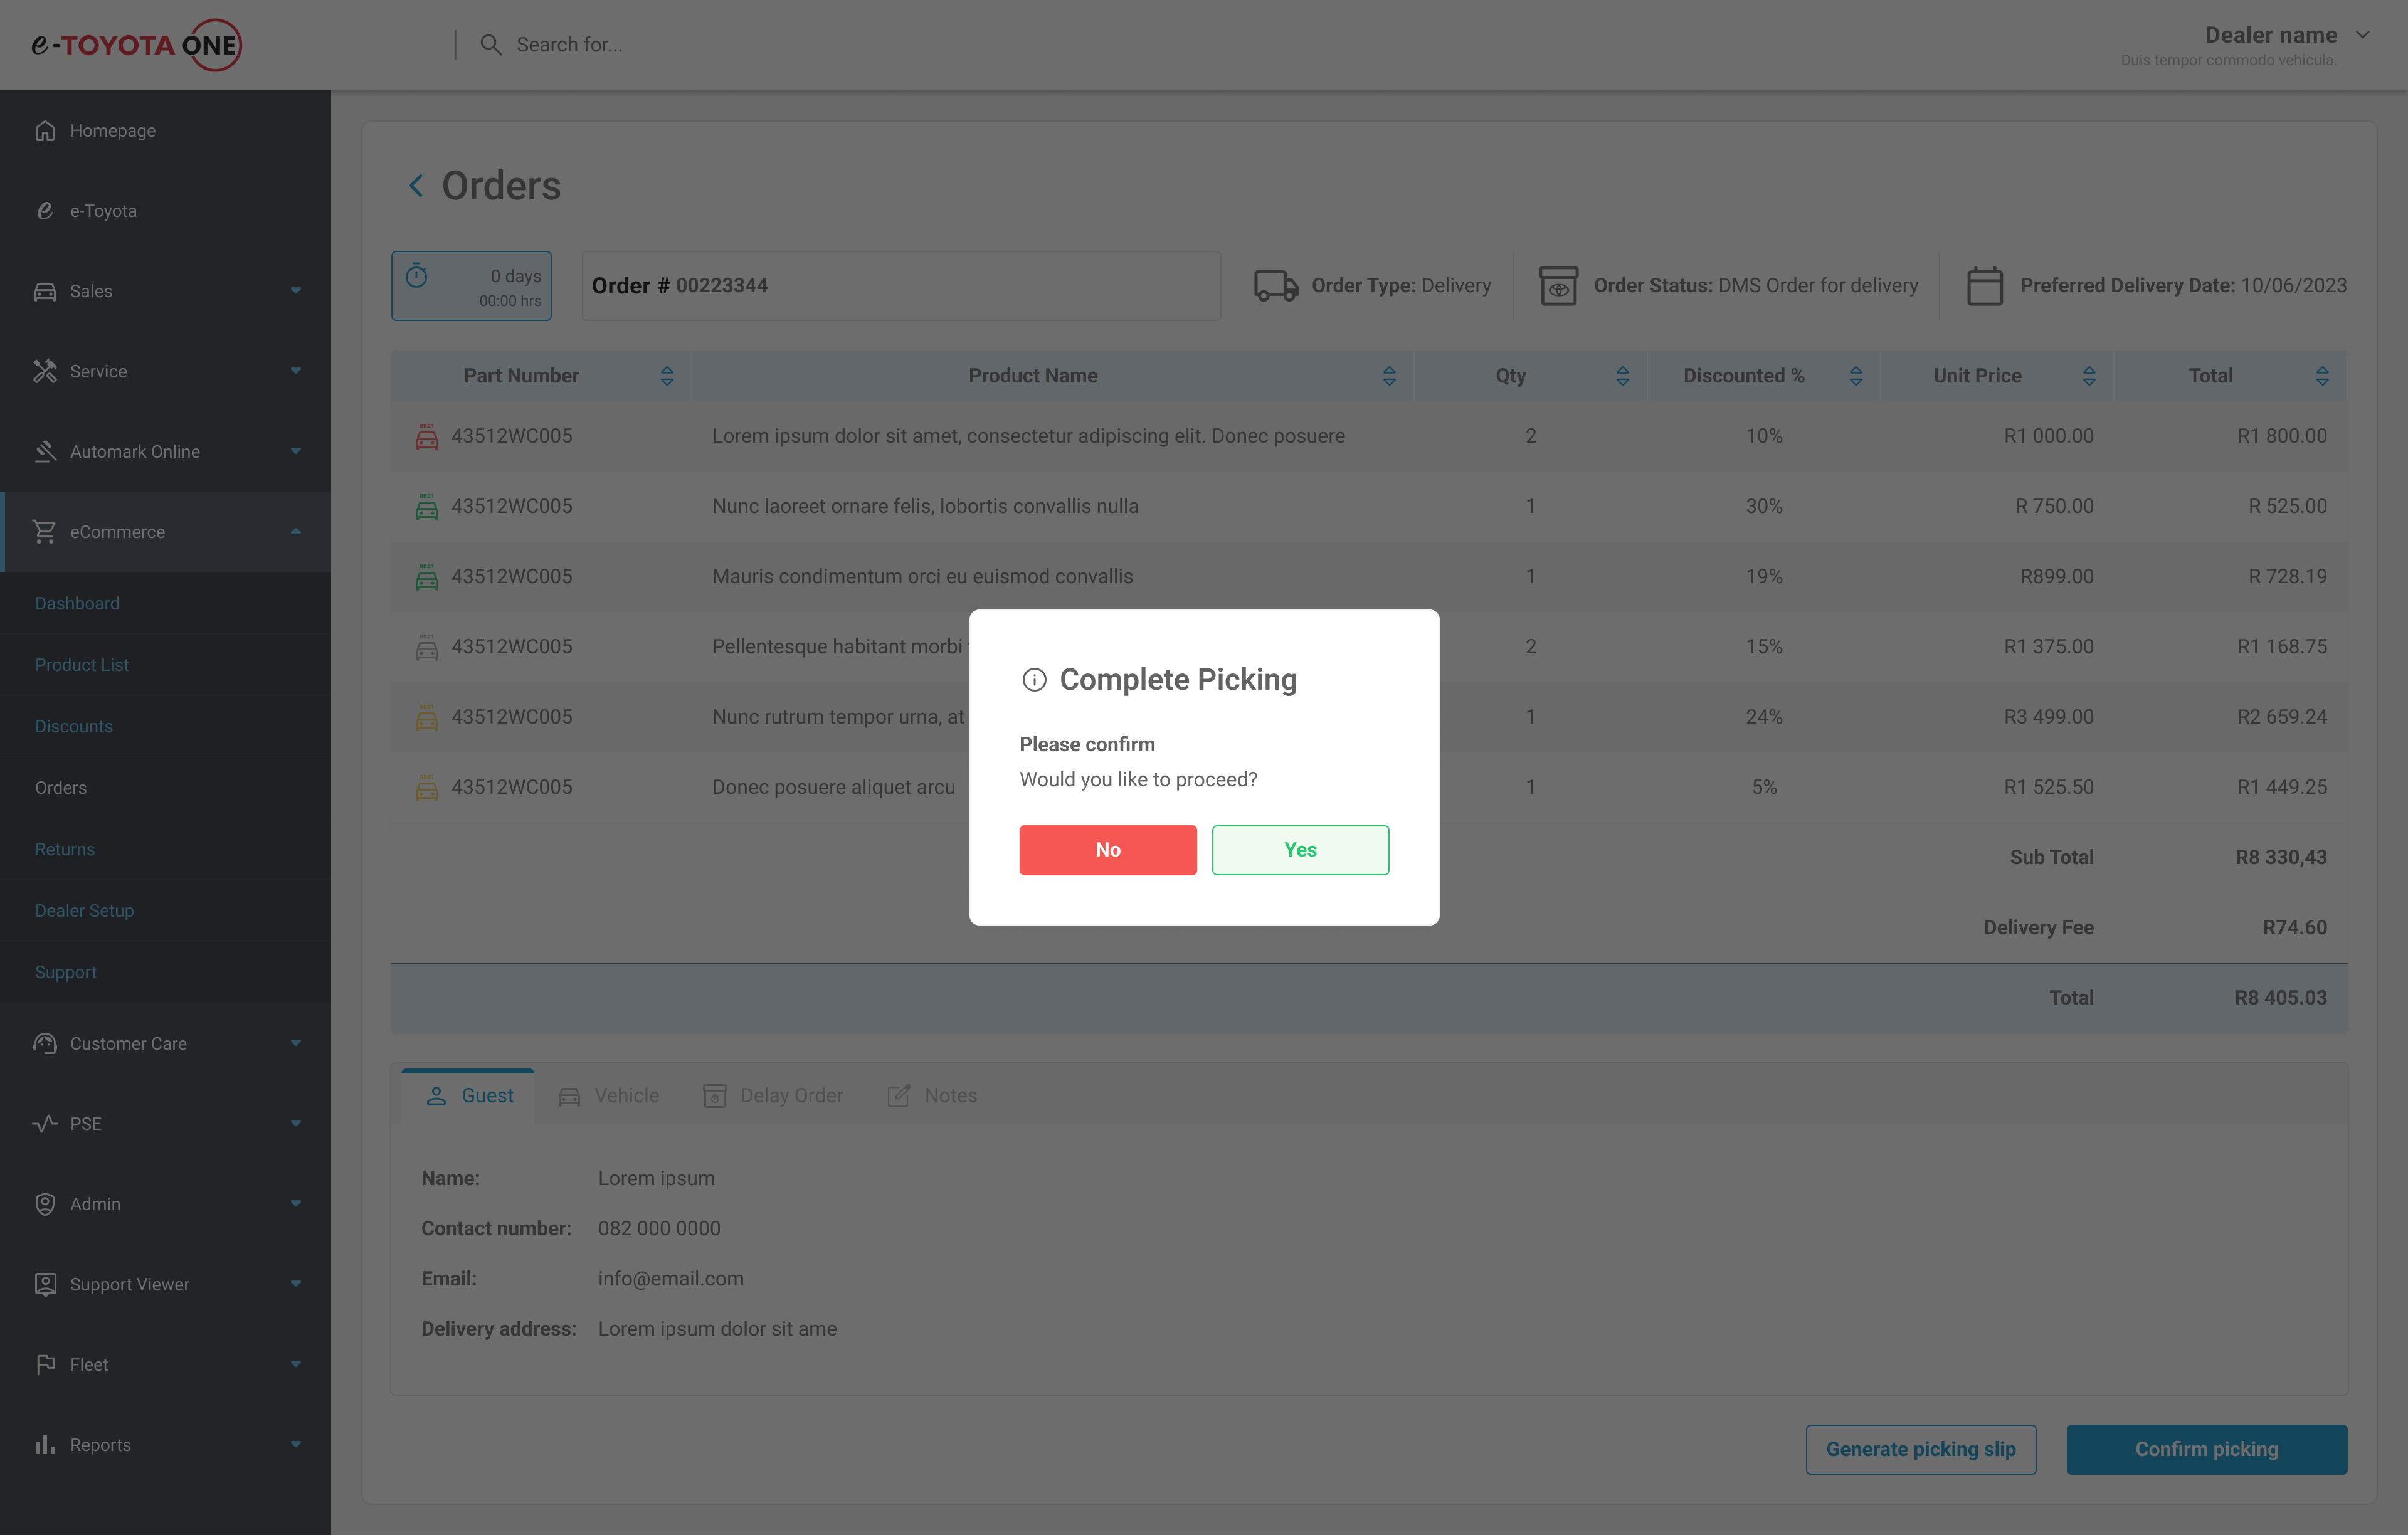Toggle sort on Unit Price column
The image size is (2408, 1535).
click(x=2088, y=376)
